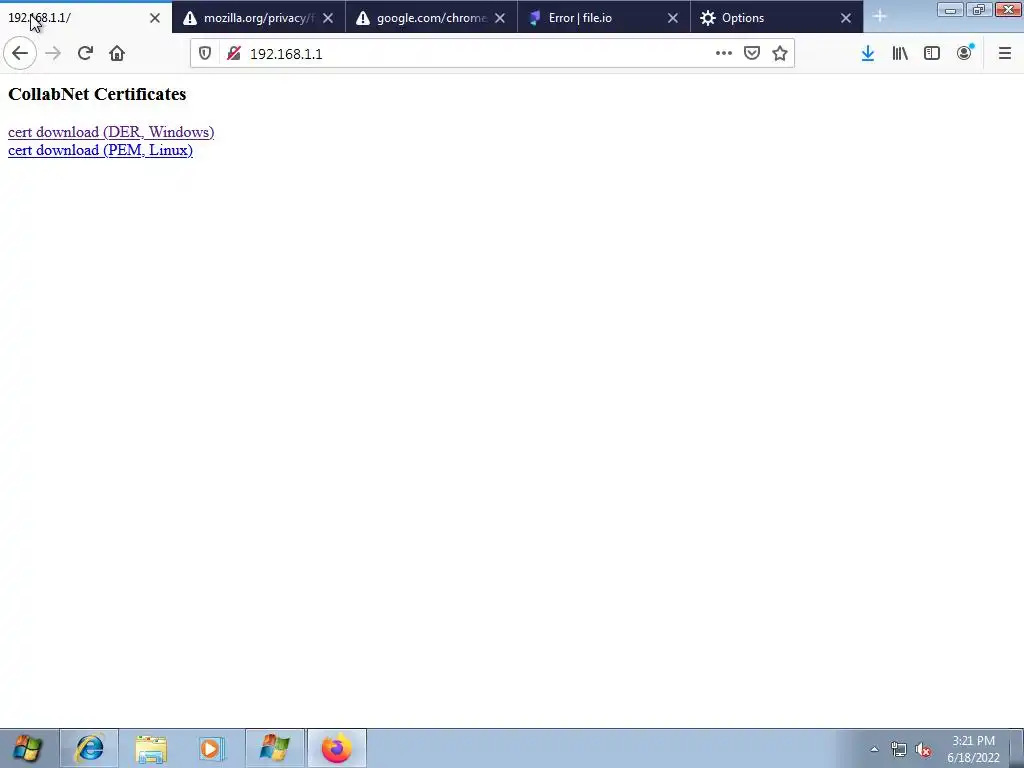Open the Firefox home page
Viewport: 1024px width, 768px height.
(x=117, y=54)
